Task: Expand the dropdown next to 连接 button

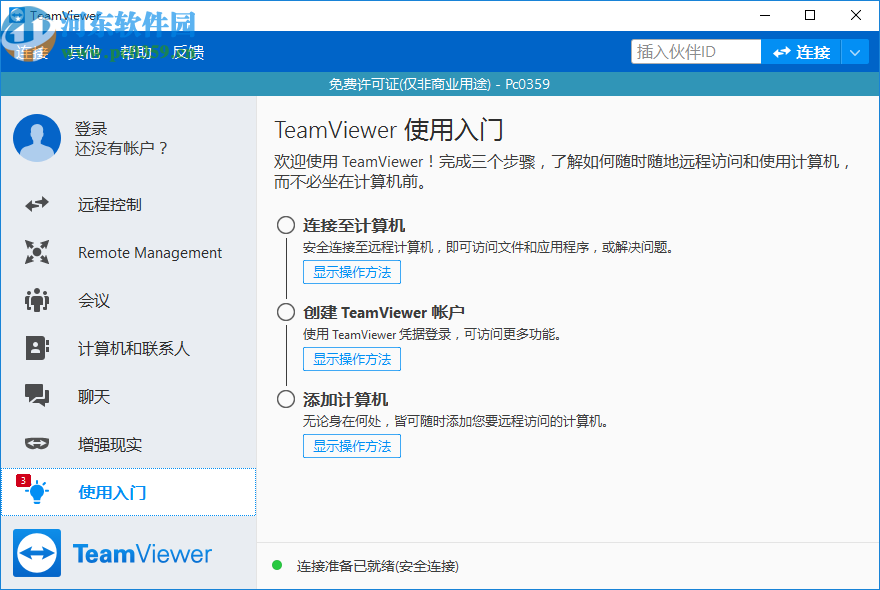Action: (855, 50)
